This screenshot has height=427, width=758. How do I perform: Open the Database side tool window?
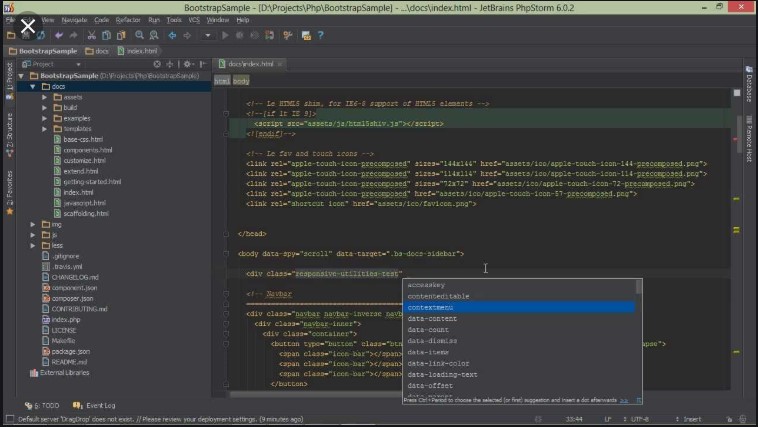[749, 84]
